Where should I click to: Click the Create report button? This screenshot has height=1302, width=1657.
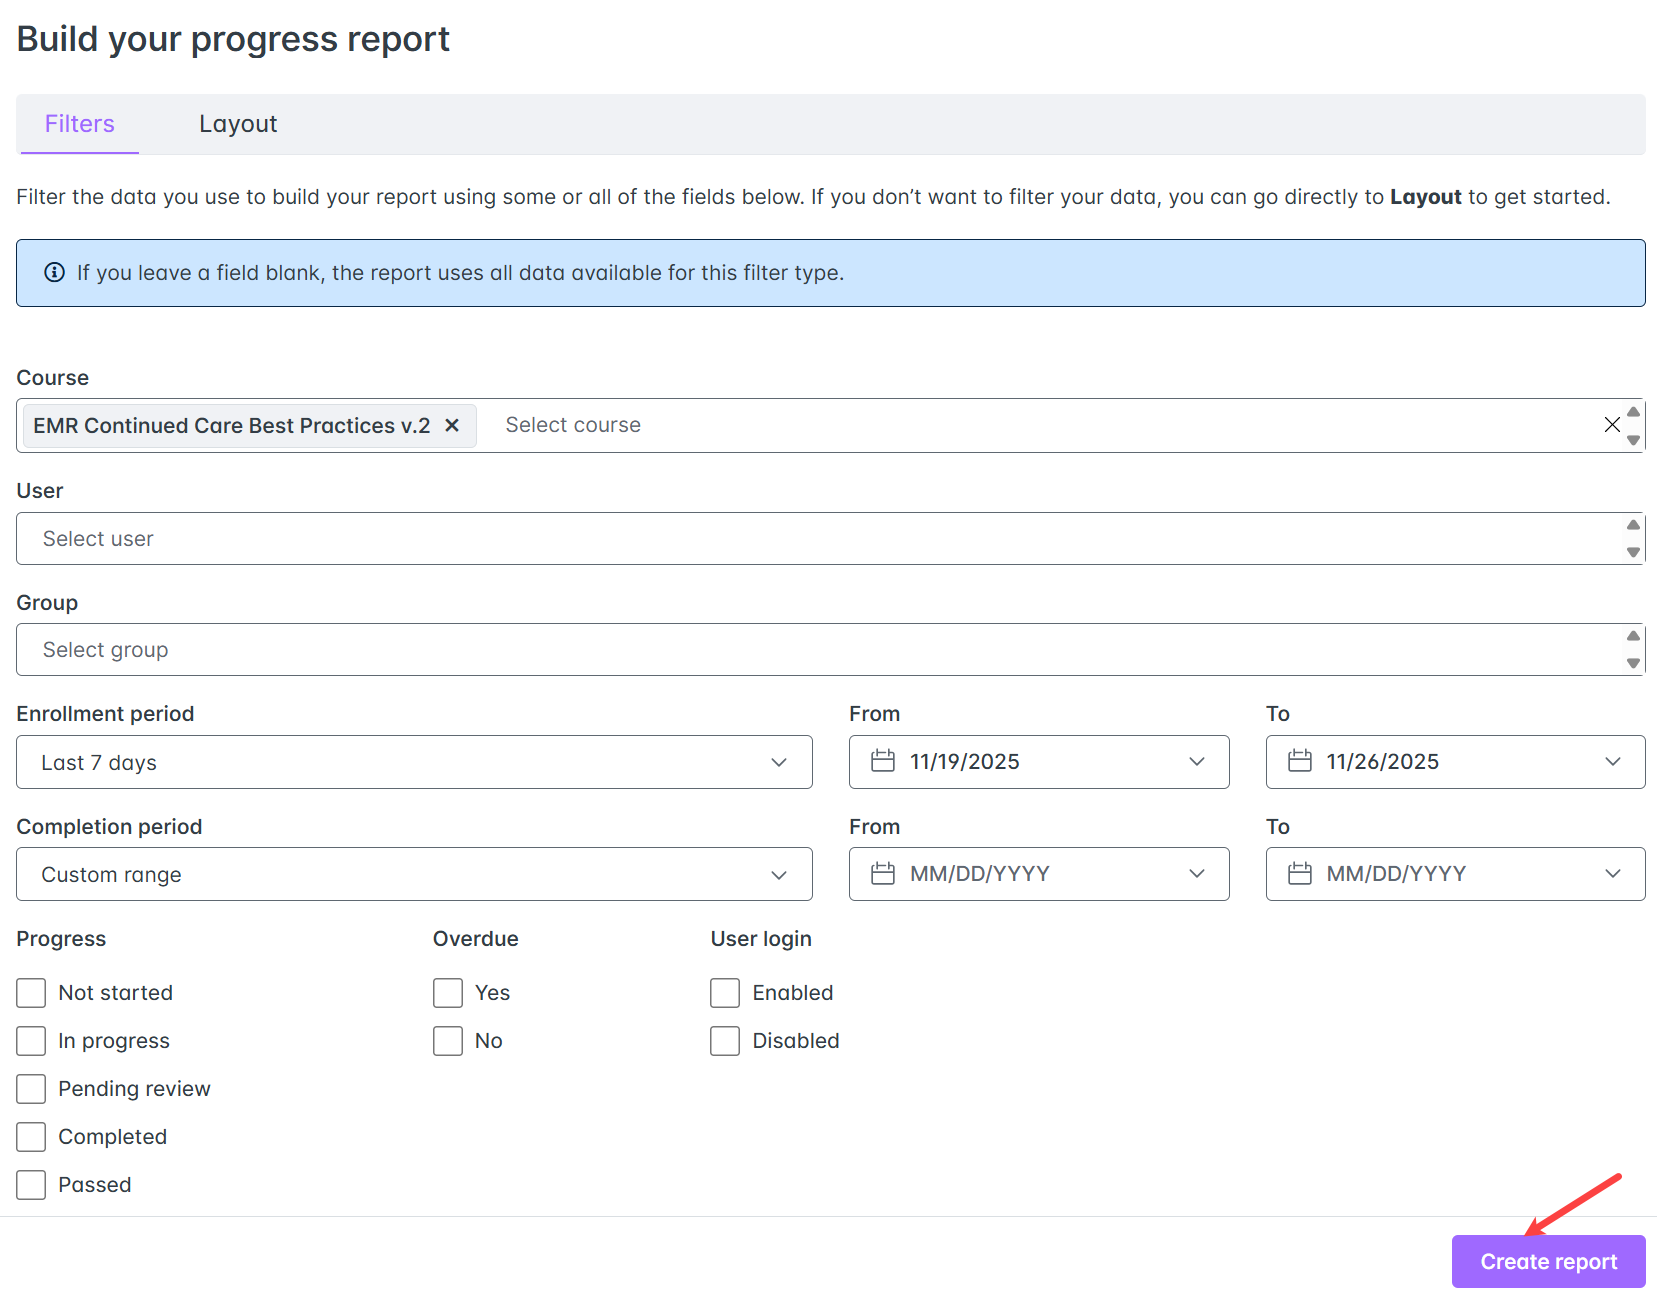[1547, 1262]
